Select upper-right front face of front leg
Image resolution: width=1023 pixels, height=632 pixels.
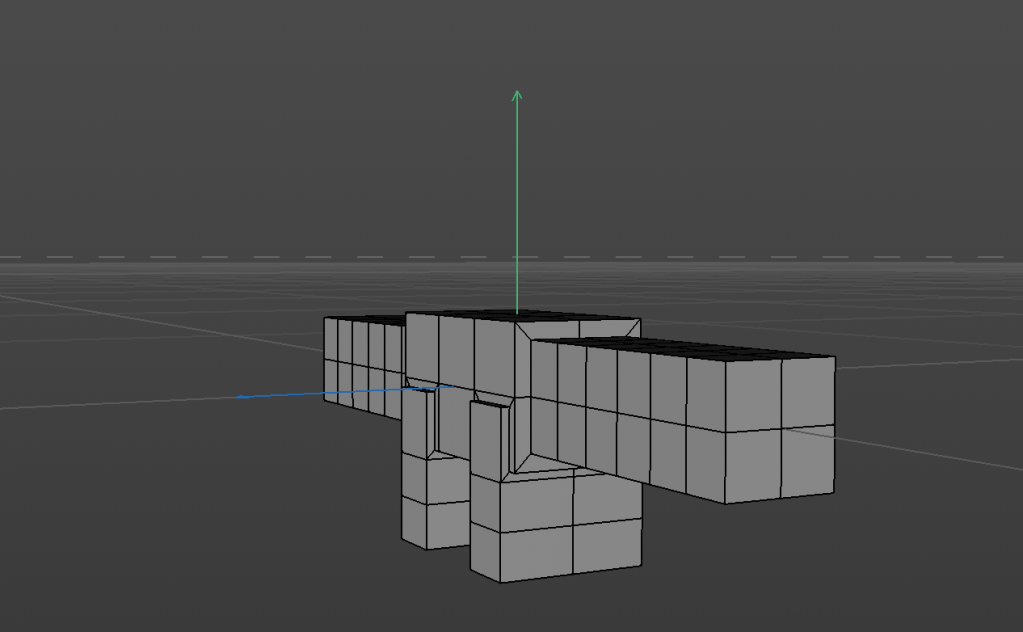(606, 498)
